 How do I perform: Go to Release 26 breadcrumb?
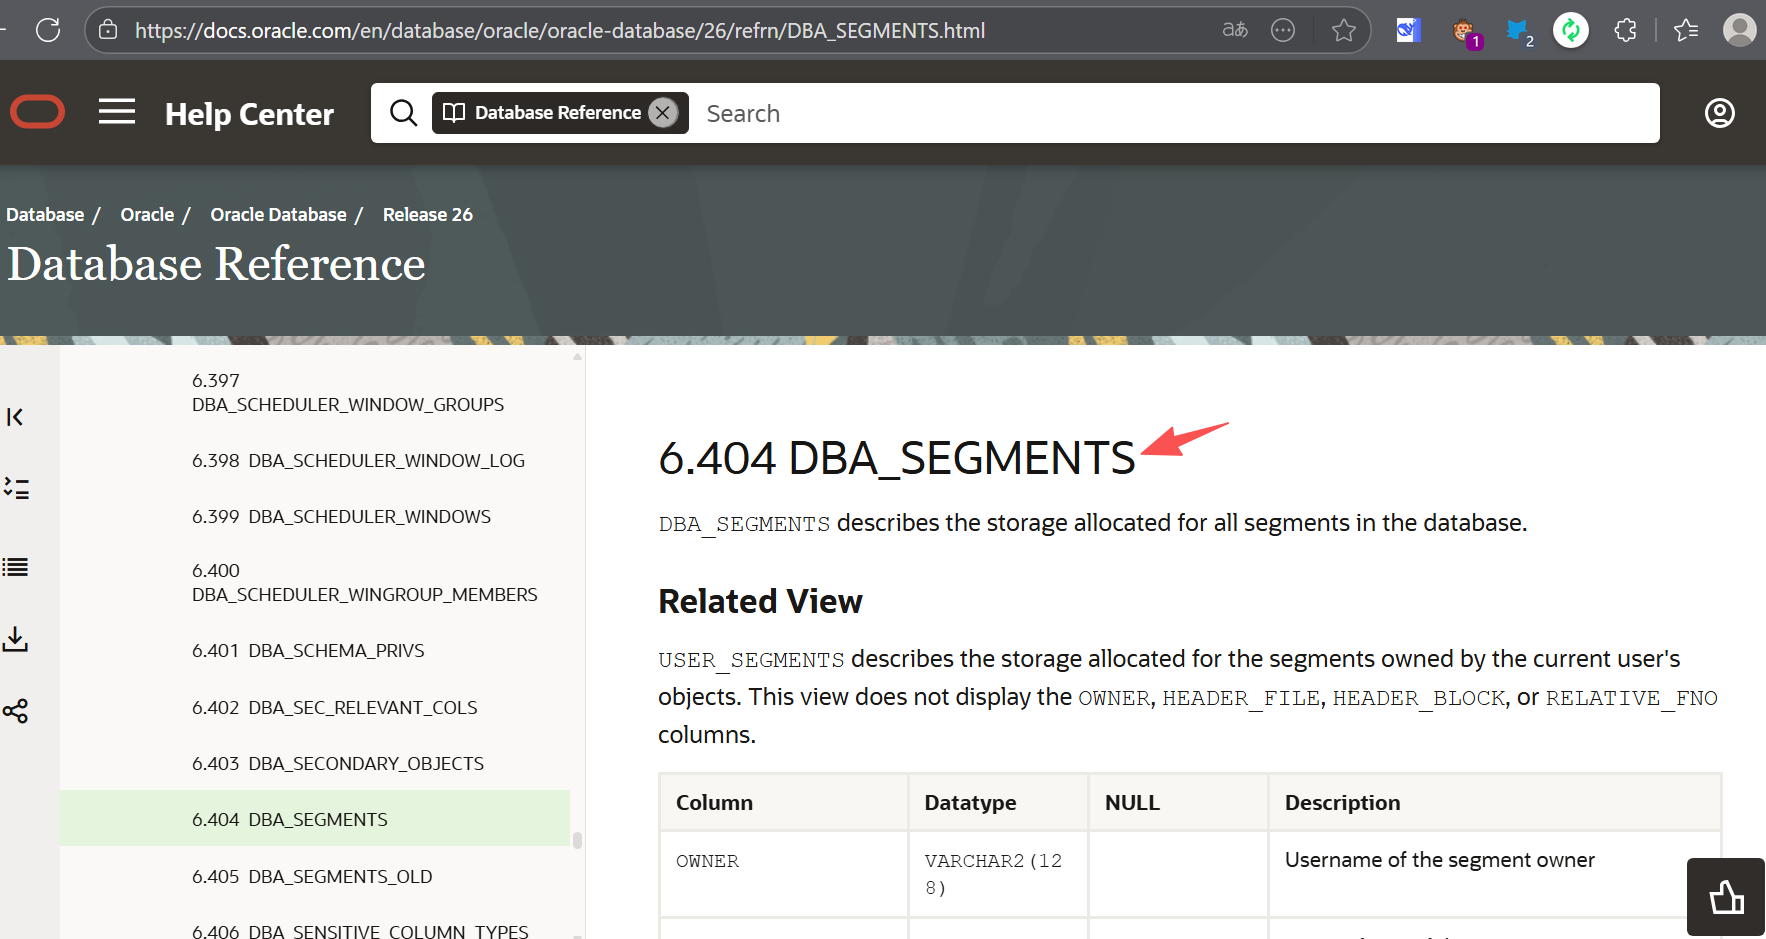[x=428, y=215]
